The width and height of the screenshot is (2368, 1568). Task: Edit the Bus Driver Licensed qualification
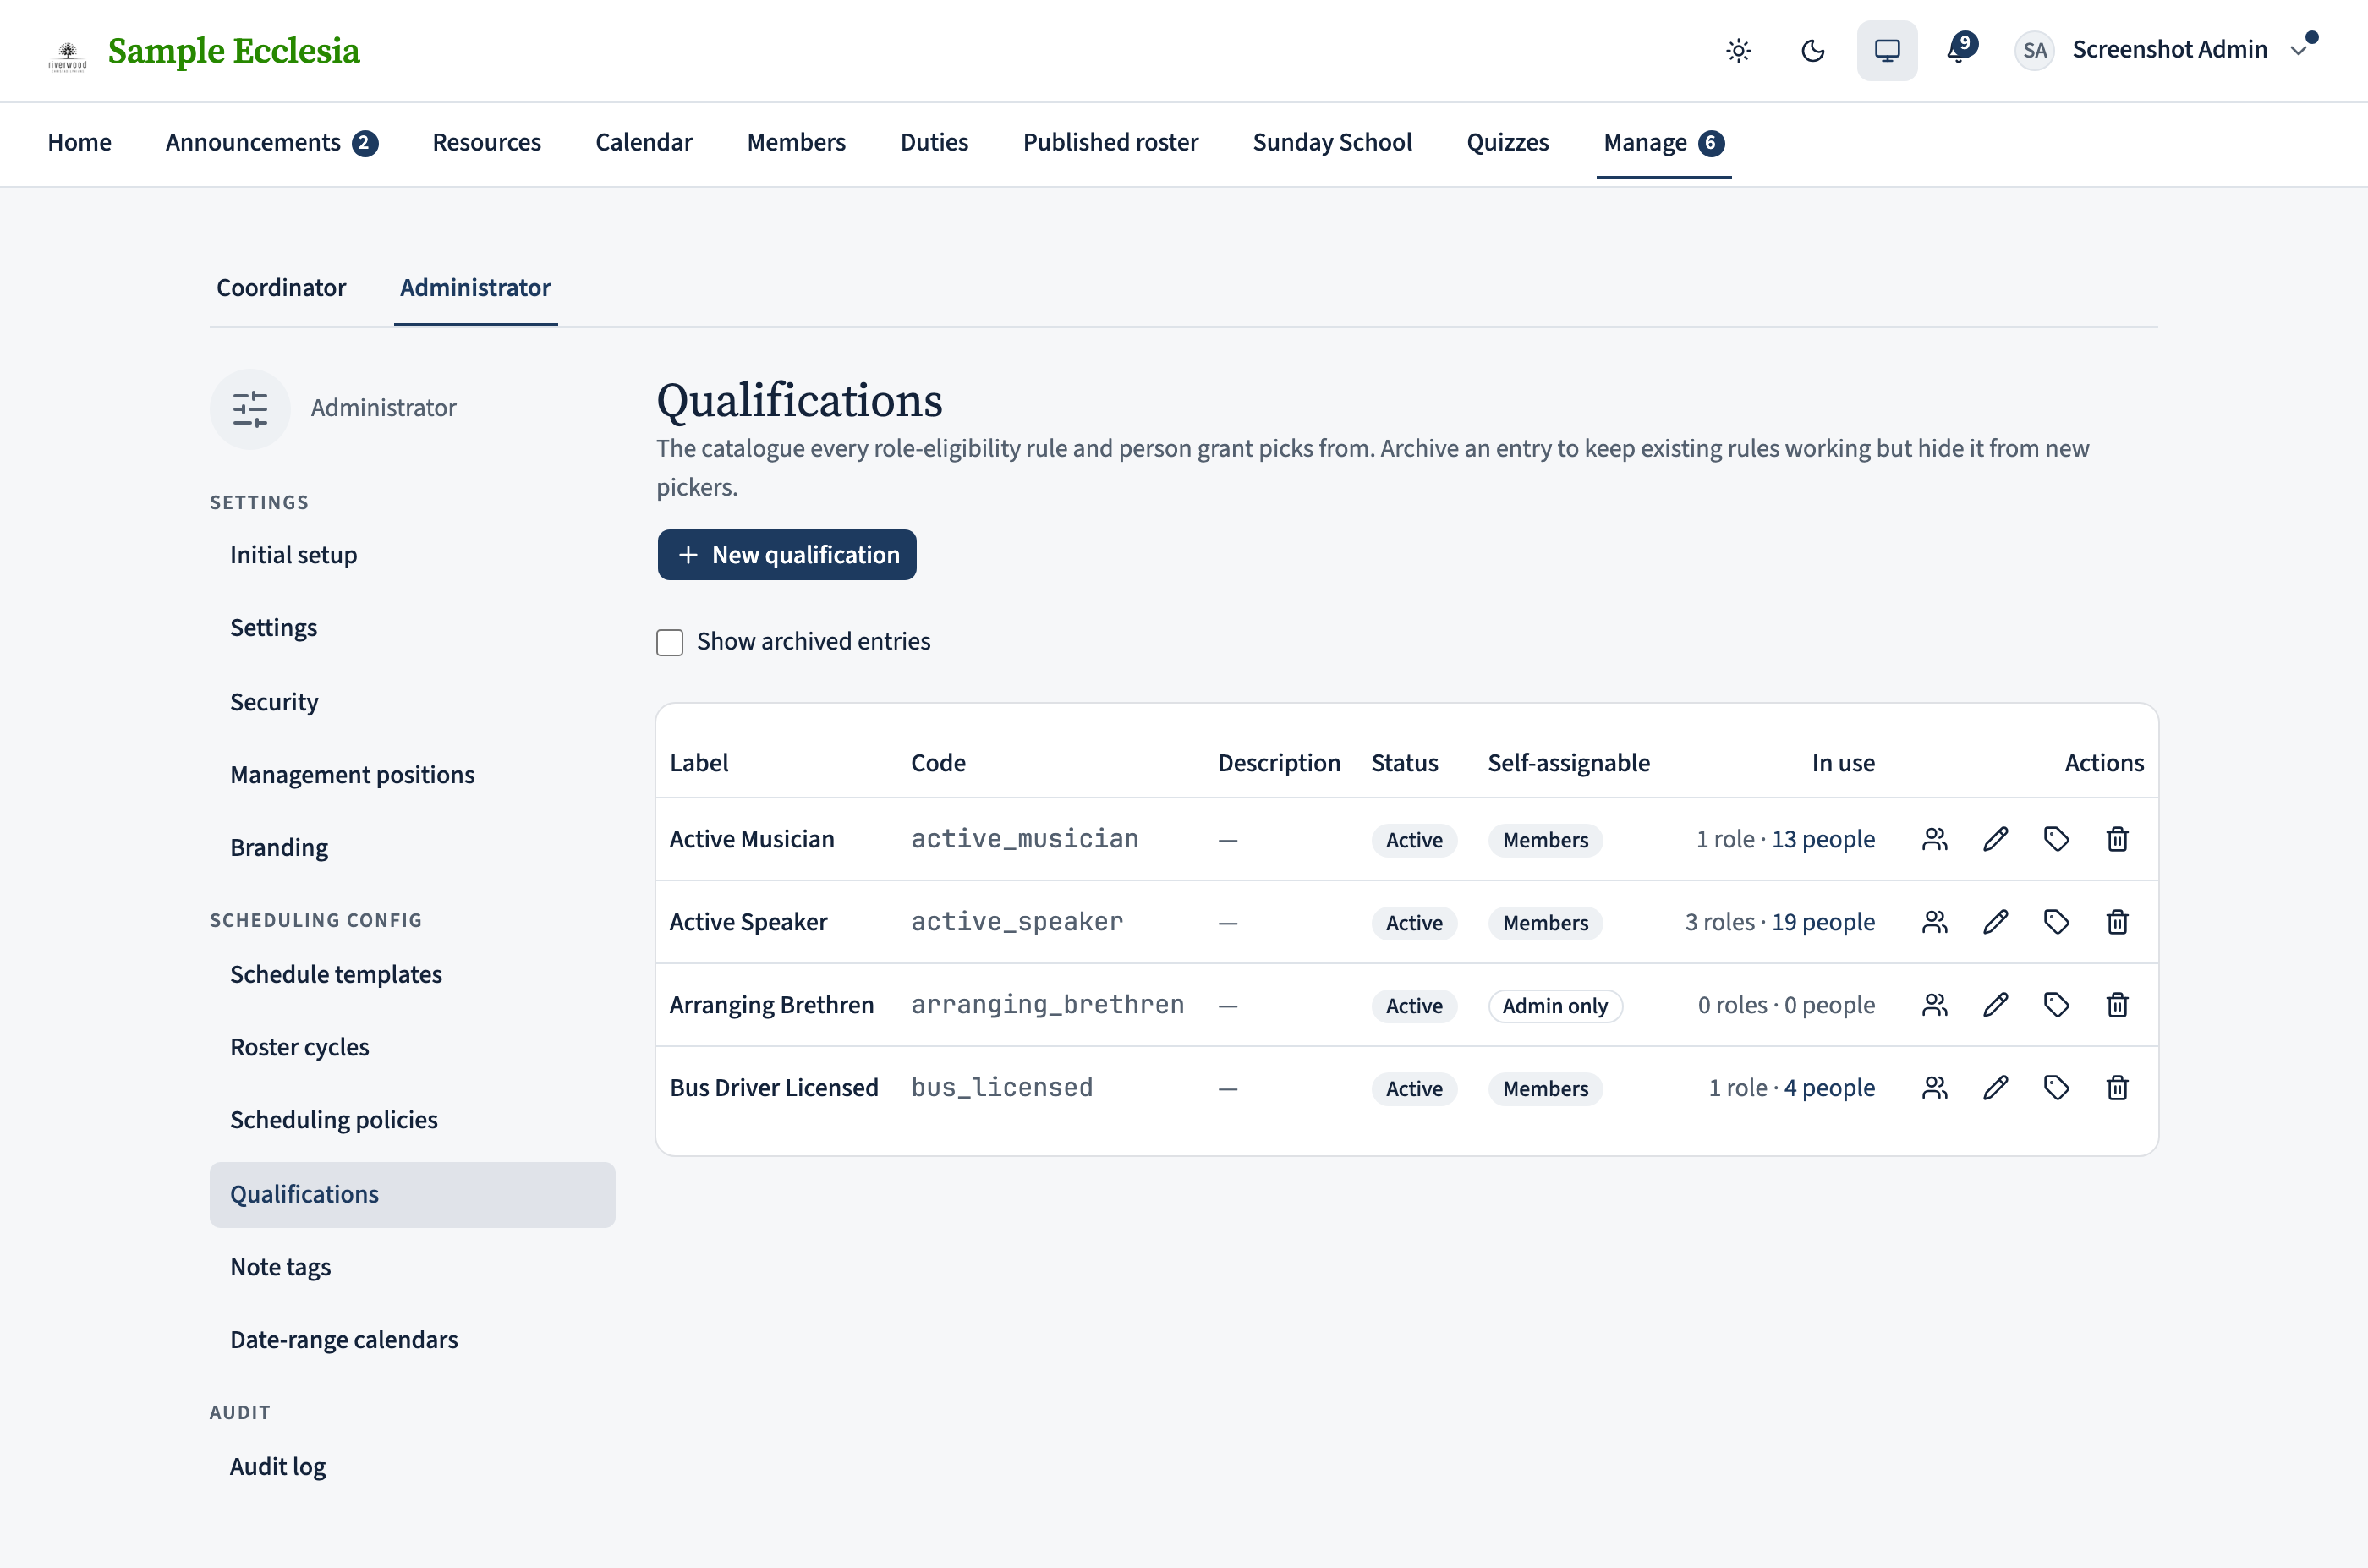(1995, 1088)
